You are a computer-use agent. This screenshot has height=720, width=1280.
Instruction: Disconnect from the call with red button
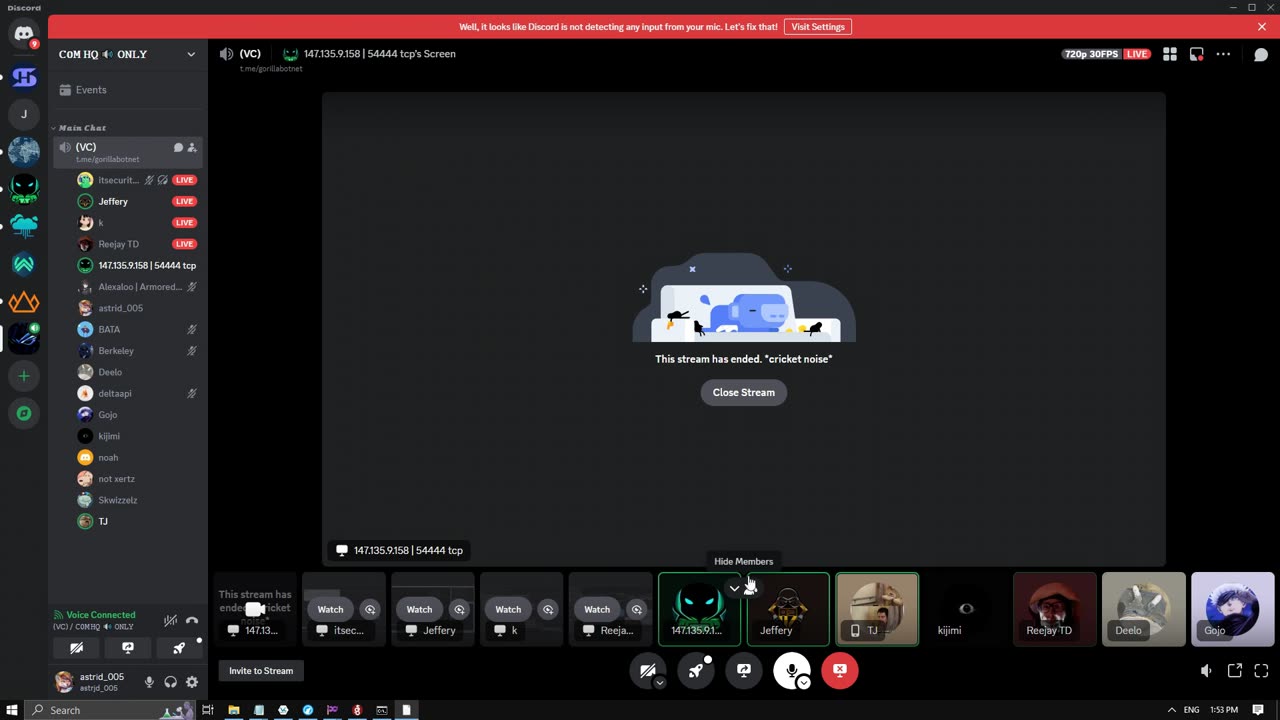coord(840,670)
